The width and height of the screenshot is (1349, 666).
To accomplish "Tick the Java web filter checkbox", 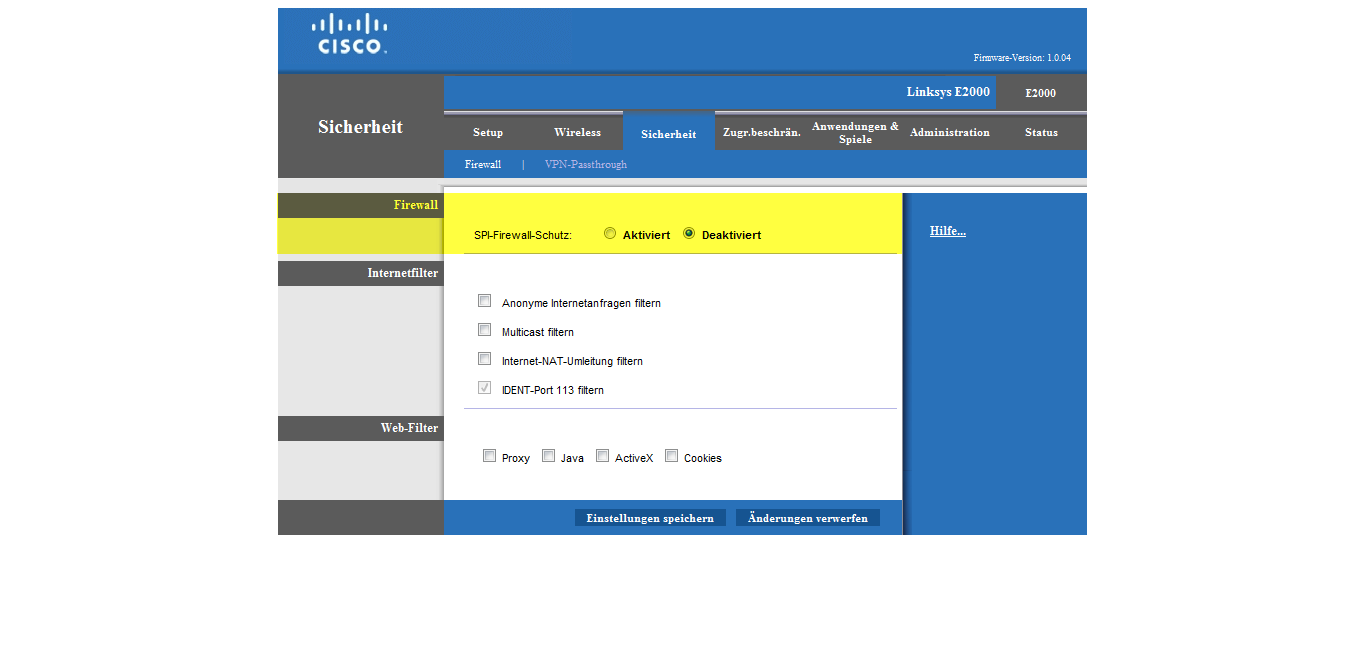I will point(549,456).
